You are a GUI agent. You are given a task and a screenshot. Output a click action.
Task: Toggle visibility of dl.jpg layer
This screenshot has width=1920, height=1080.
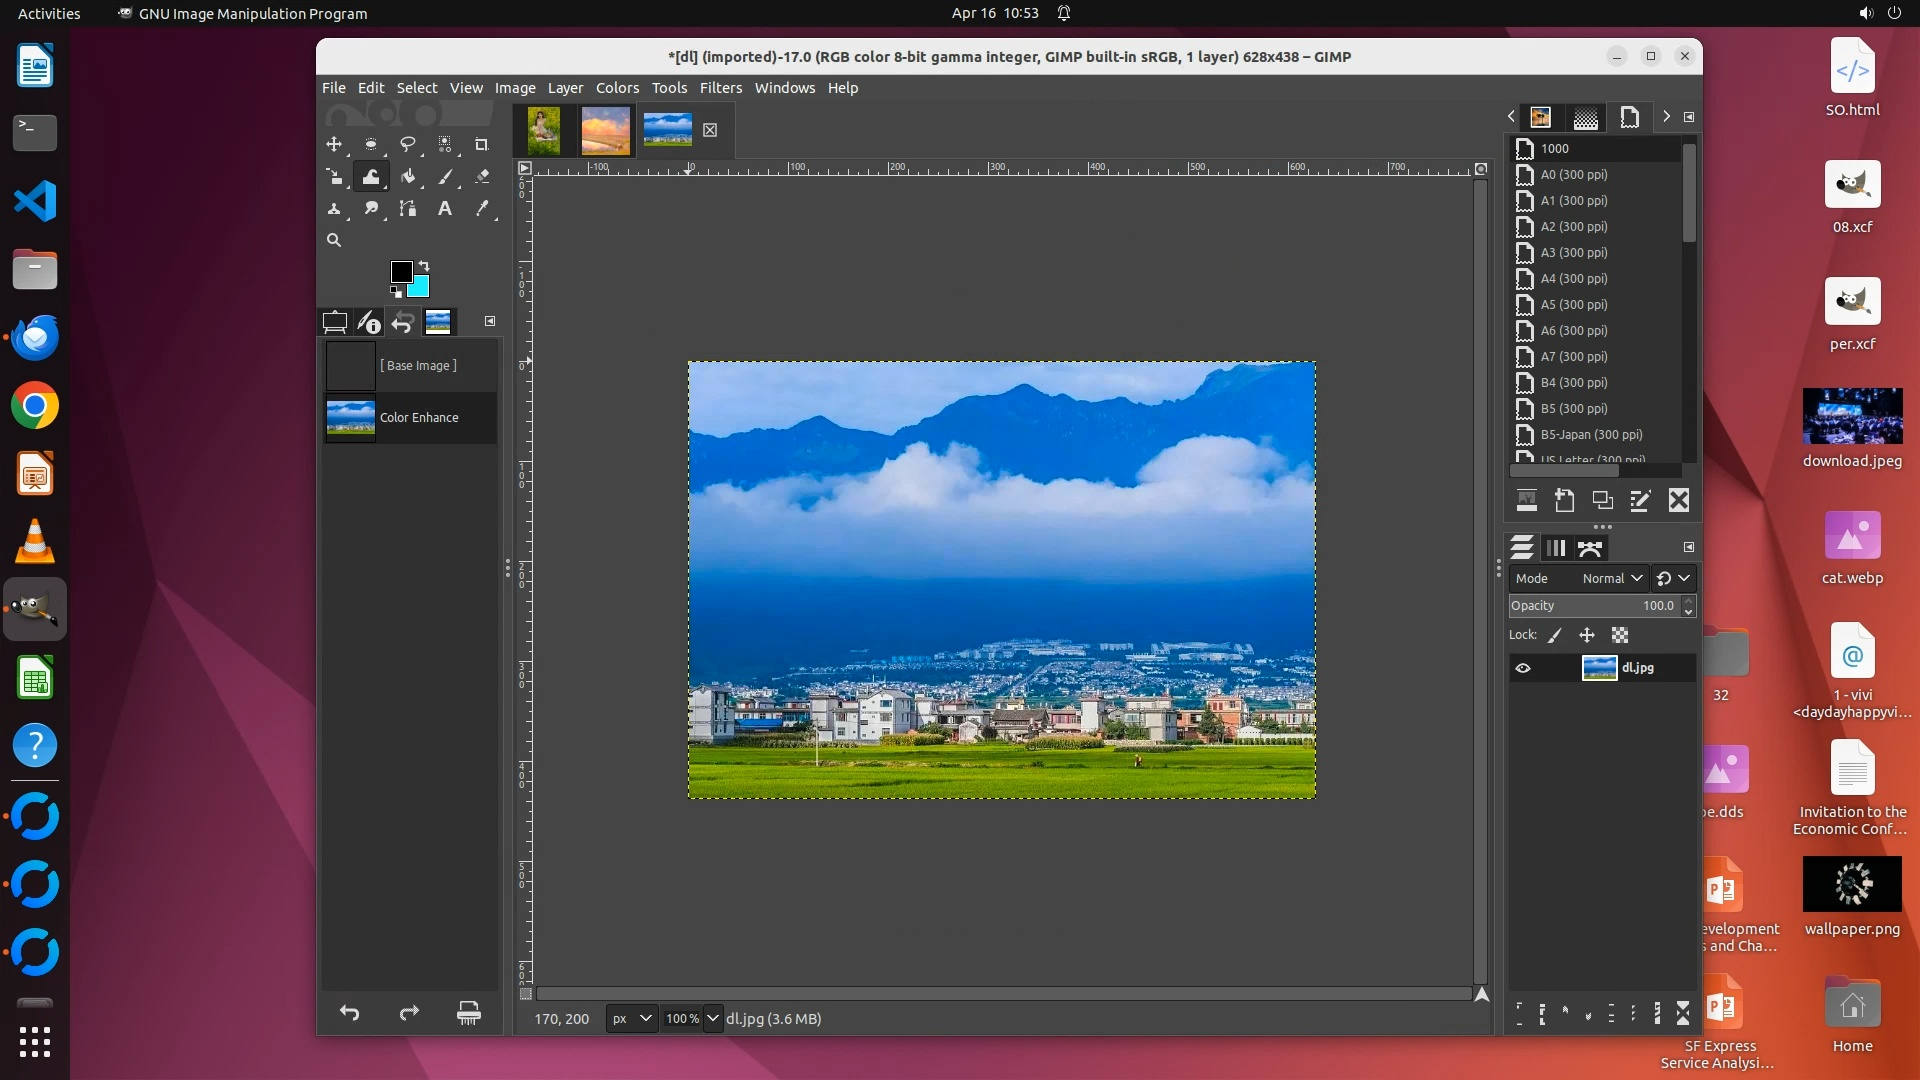[x=1523, y=668]
